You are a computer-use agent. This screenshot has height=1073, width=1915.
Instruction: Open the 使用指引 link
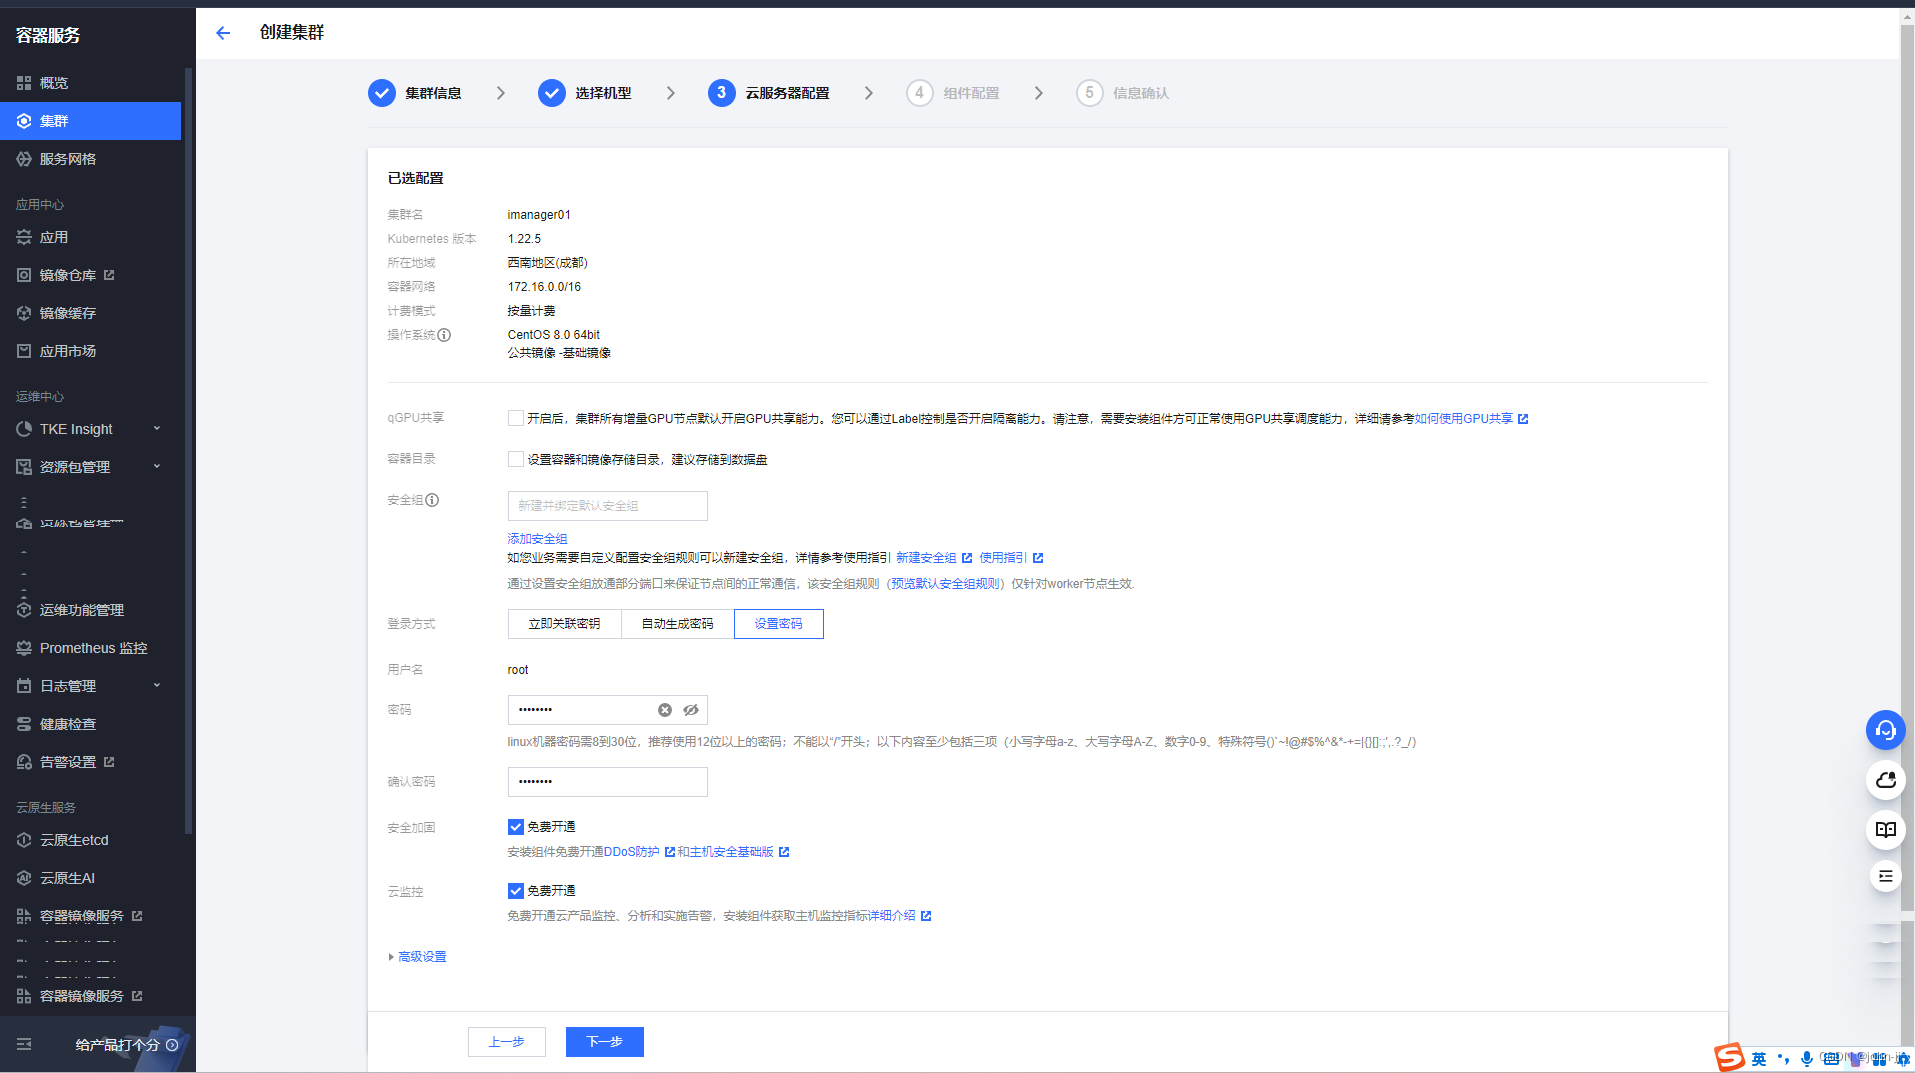(1003, 558)
